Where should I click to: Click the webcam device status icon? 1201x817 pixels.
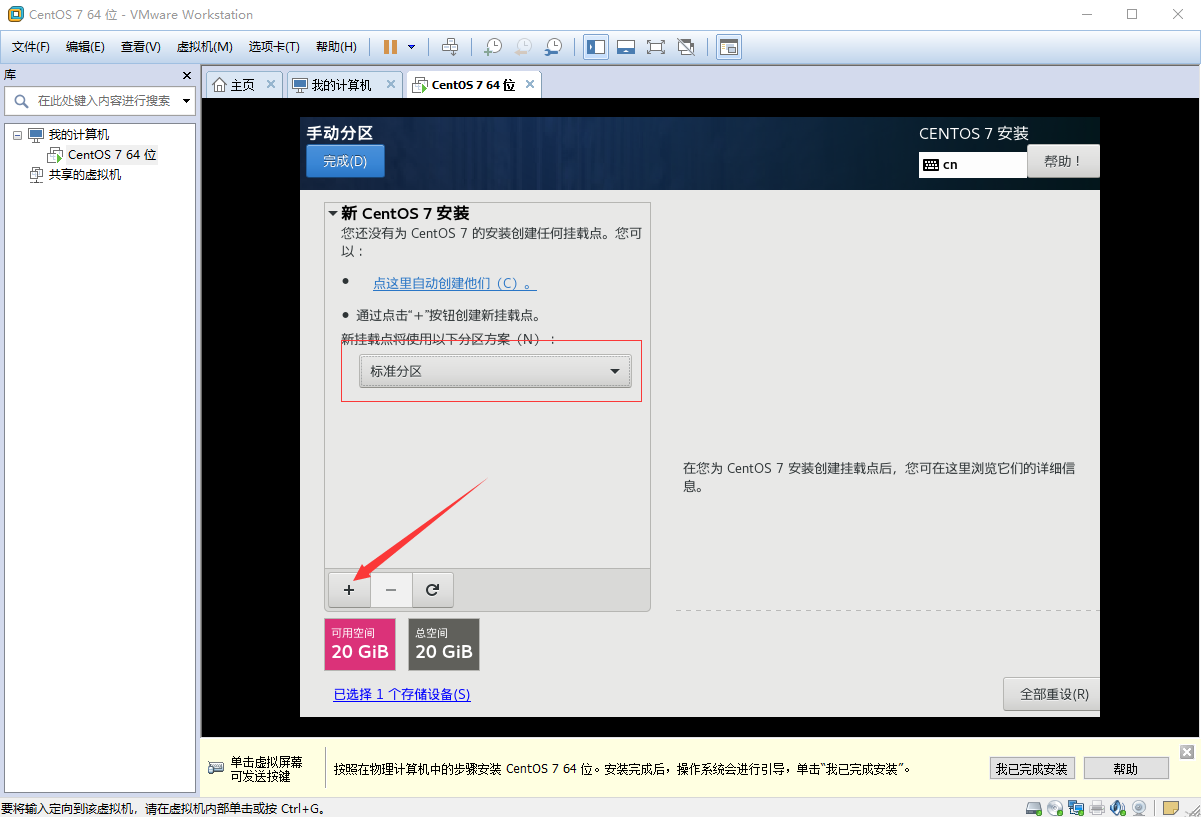pyautogui.click(x=1138, y=808)
